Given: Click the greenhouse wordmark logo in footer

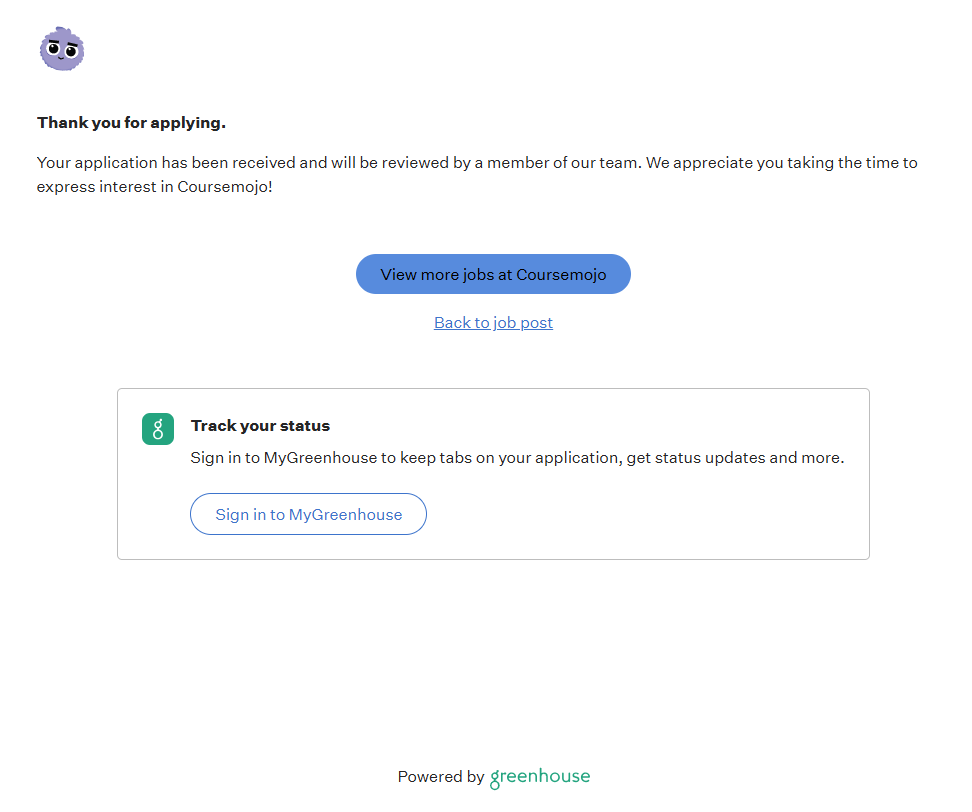Looking at the screenshot, I should click(x=540, y=777).
